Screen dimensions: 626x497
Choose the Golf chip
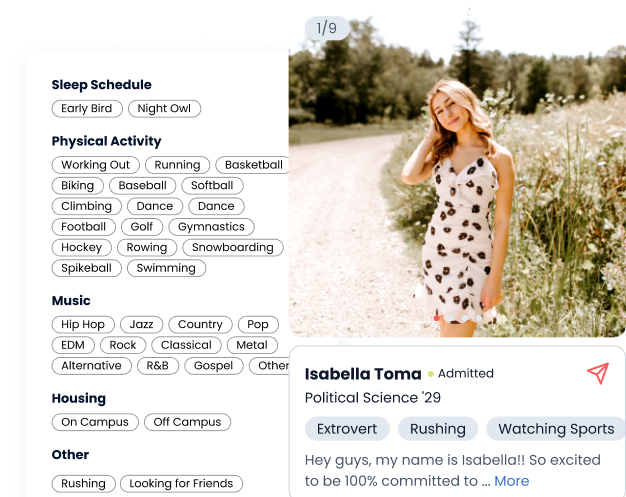point(142,227)
